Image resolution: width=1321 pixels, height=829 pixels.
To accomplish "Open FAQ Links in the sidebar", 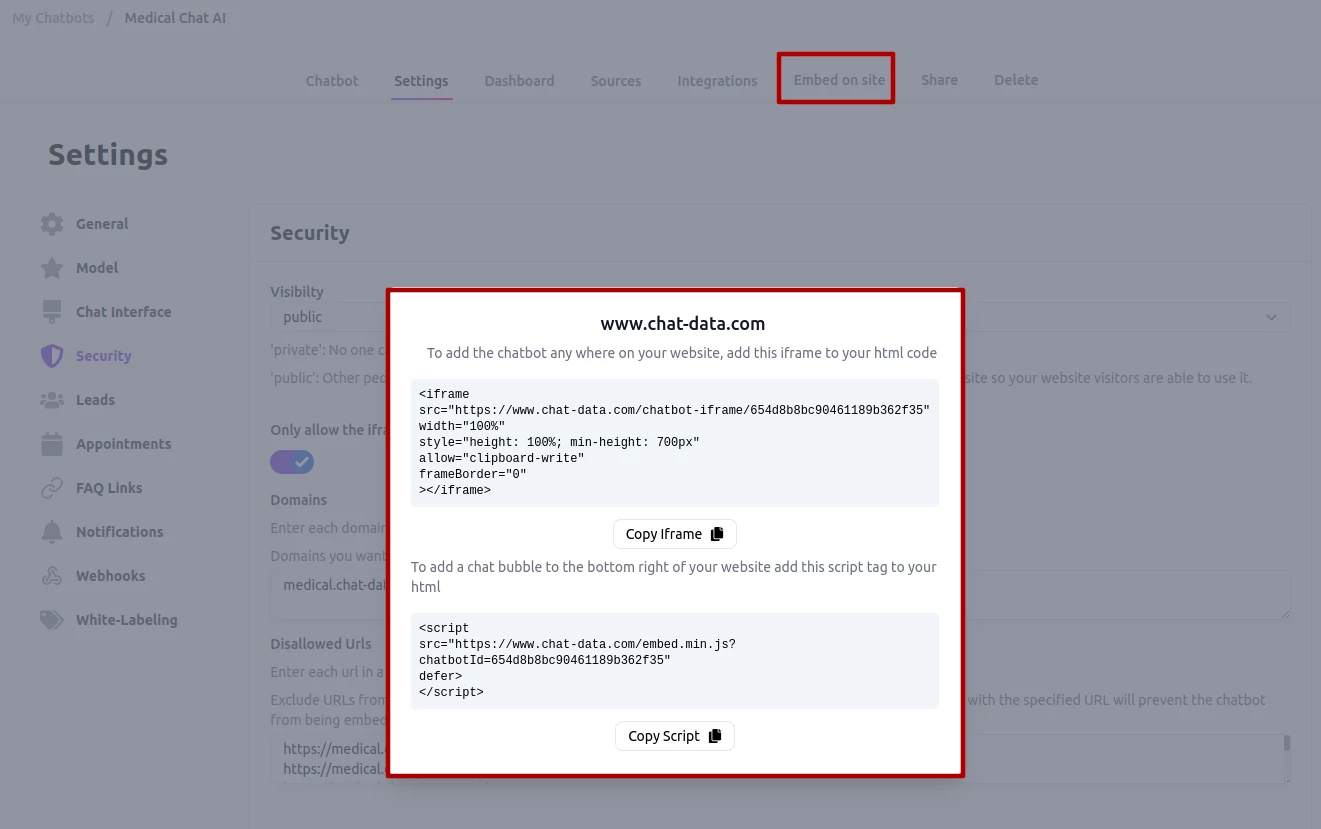I will click(x=109, y=488).
